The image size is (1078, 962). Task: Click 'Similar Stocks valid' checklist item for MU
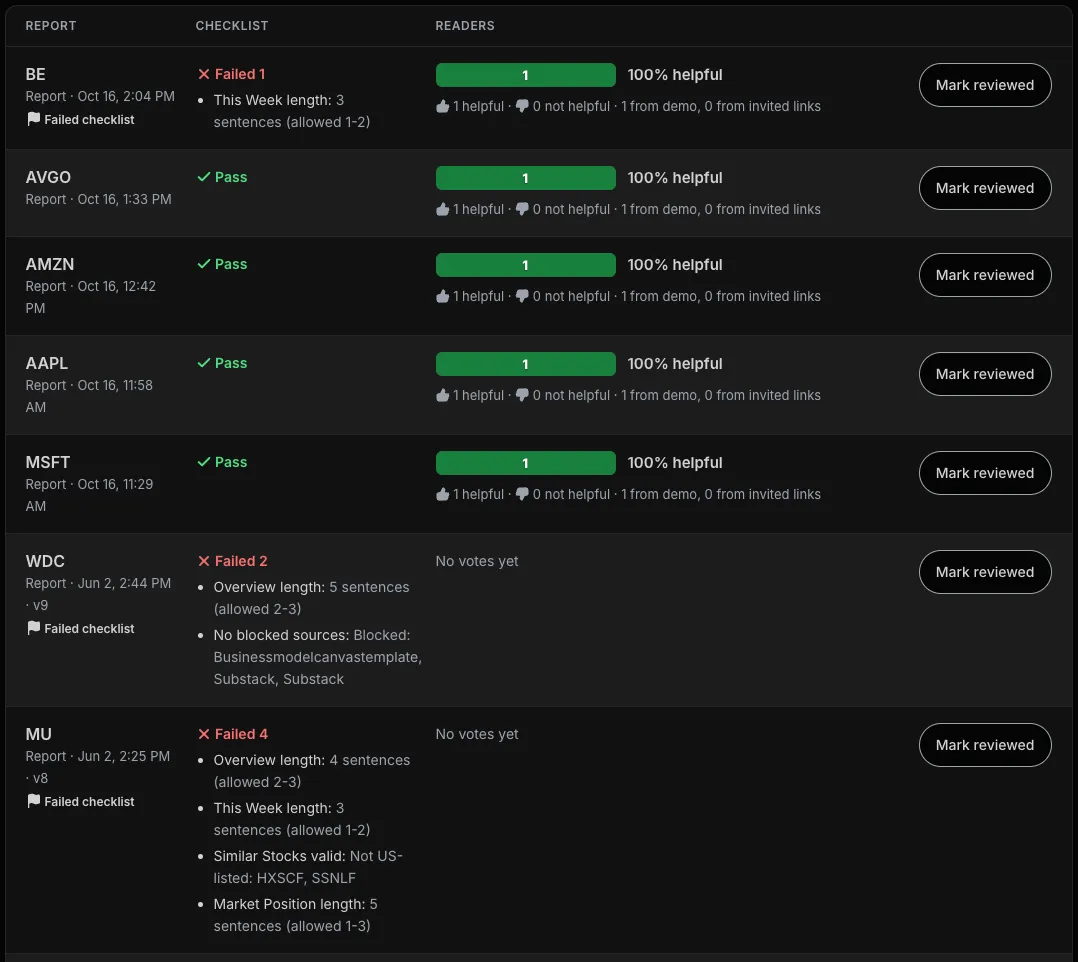[x=308, y=867]
